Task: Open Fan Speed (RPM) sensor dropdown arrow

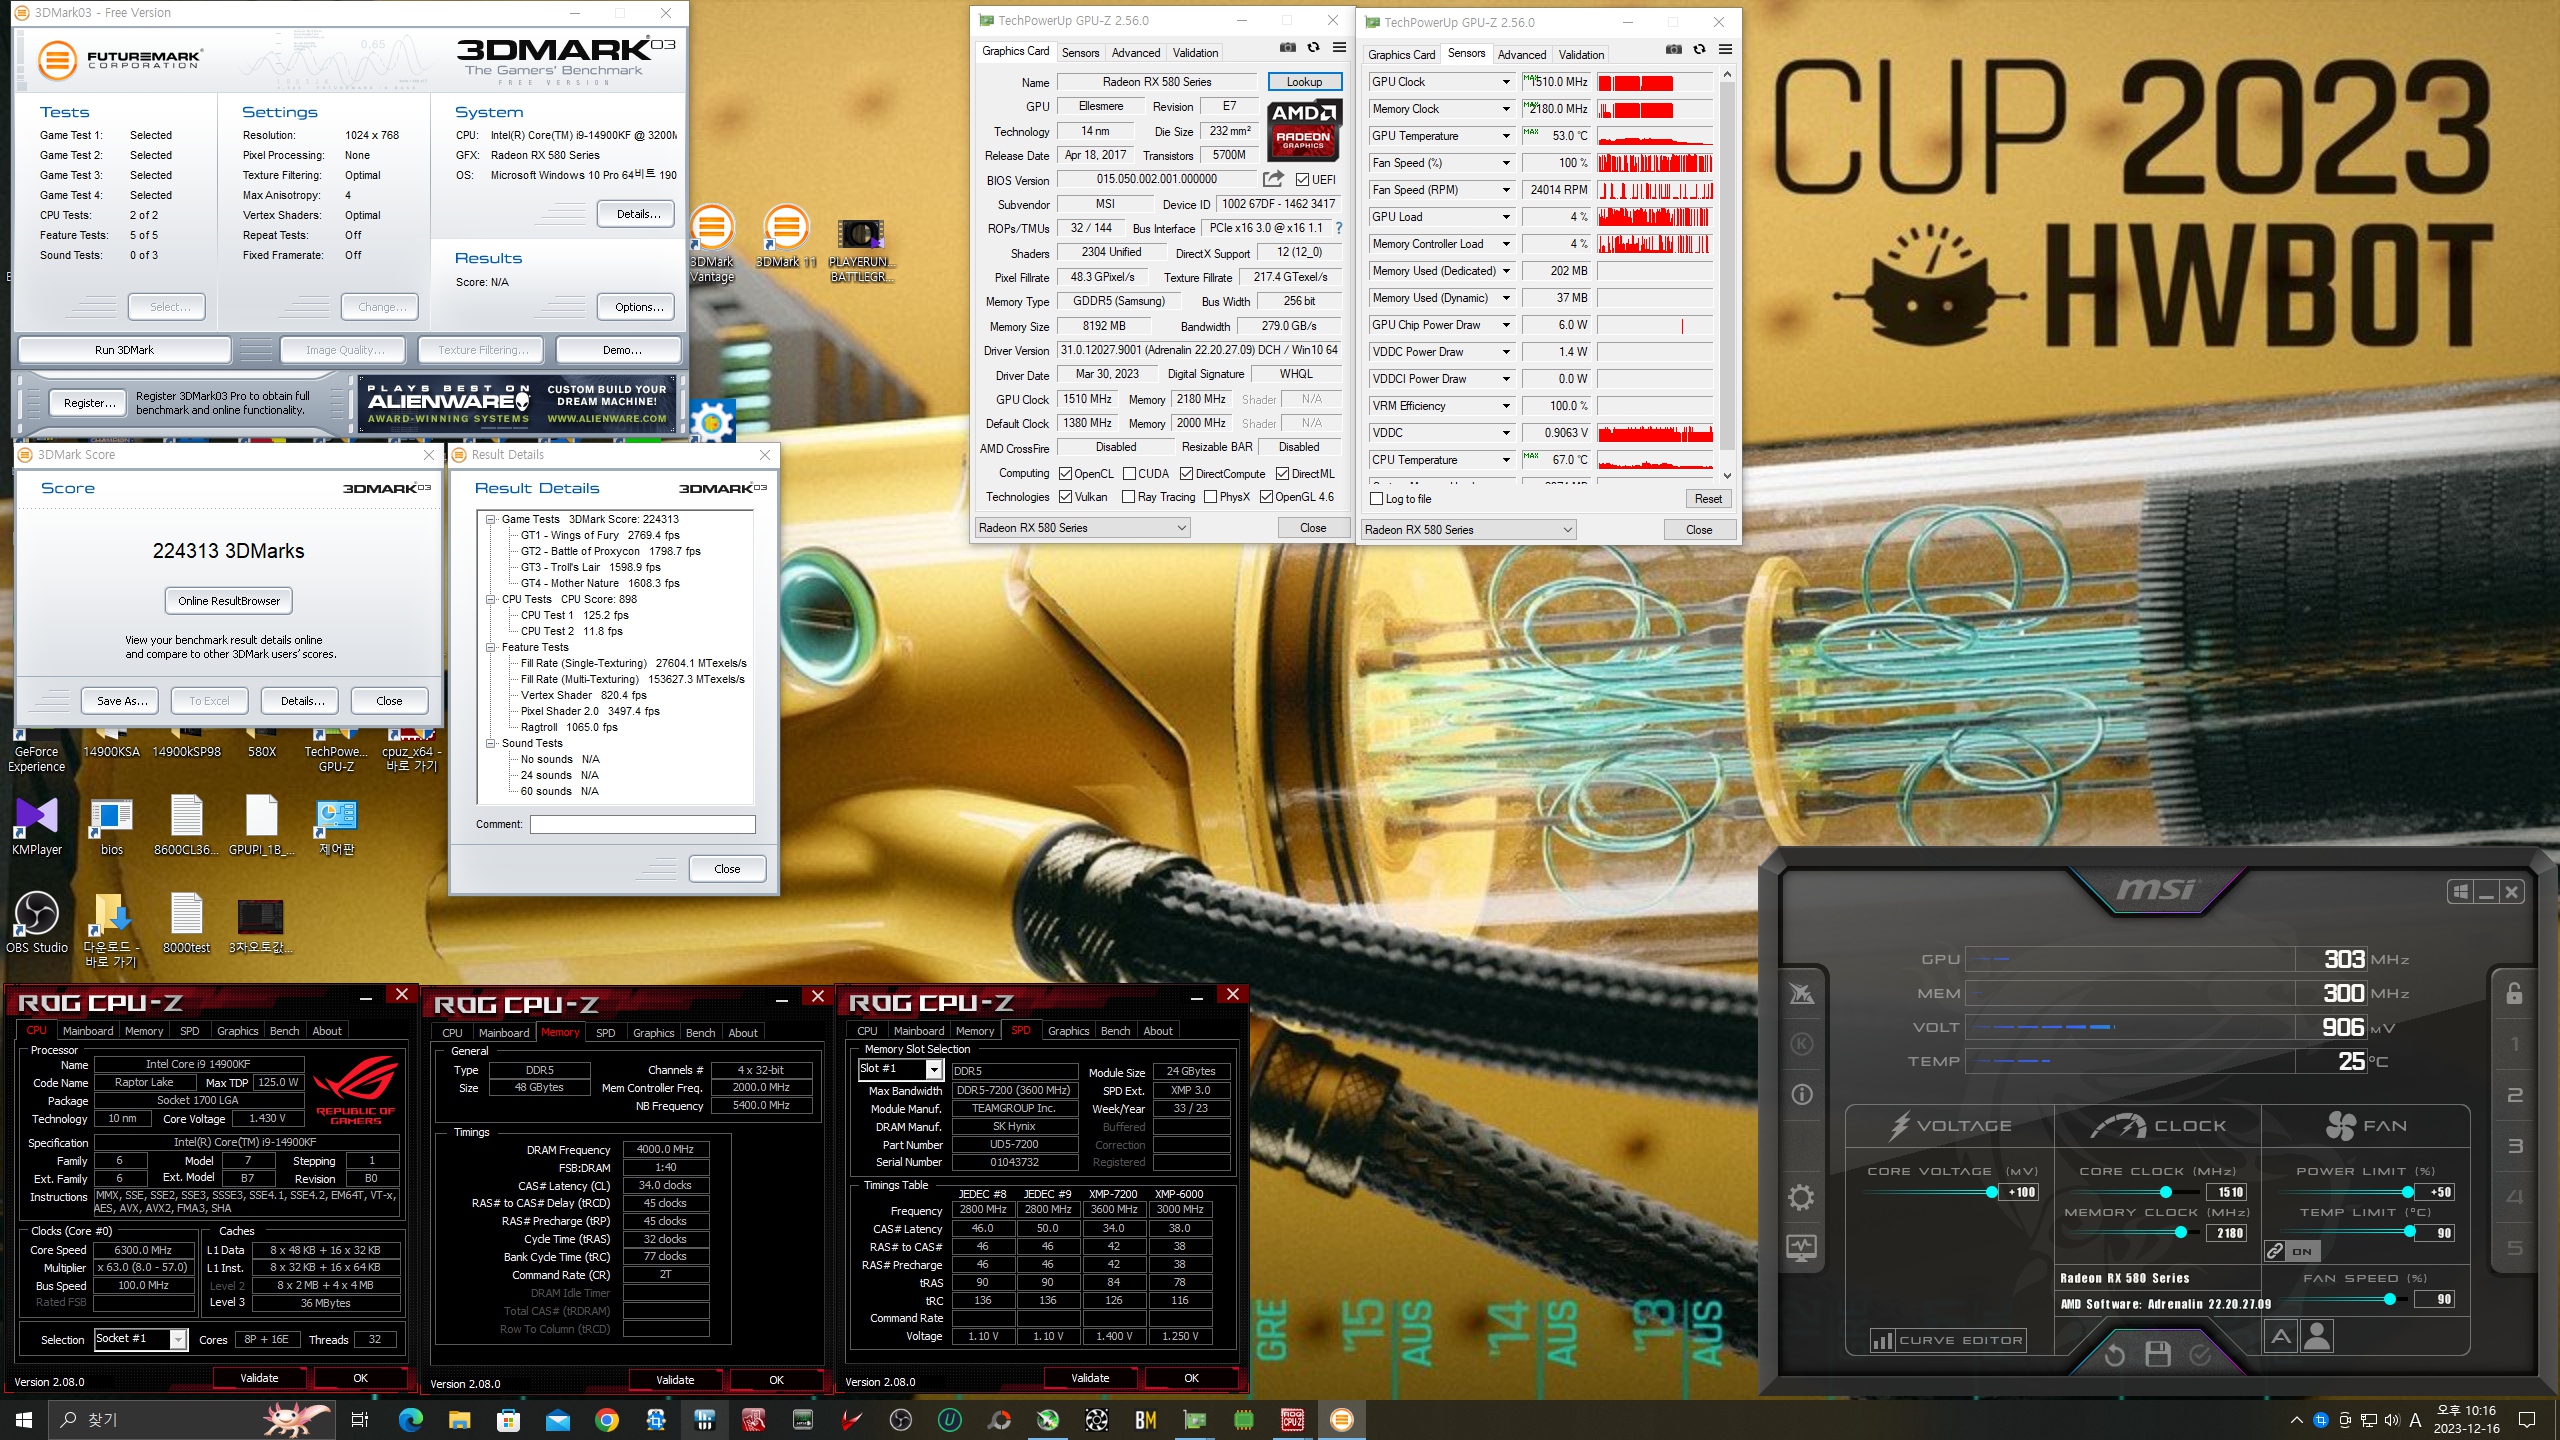Action: [1505, 190]
